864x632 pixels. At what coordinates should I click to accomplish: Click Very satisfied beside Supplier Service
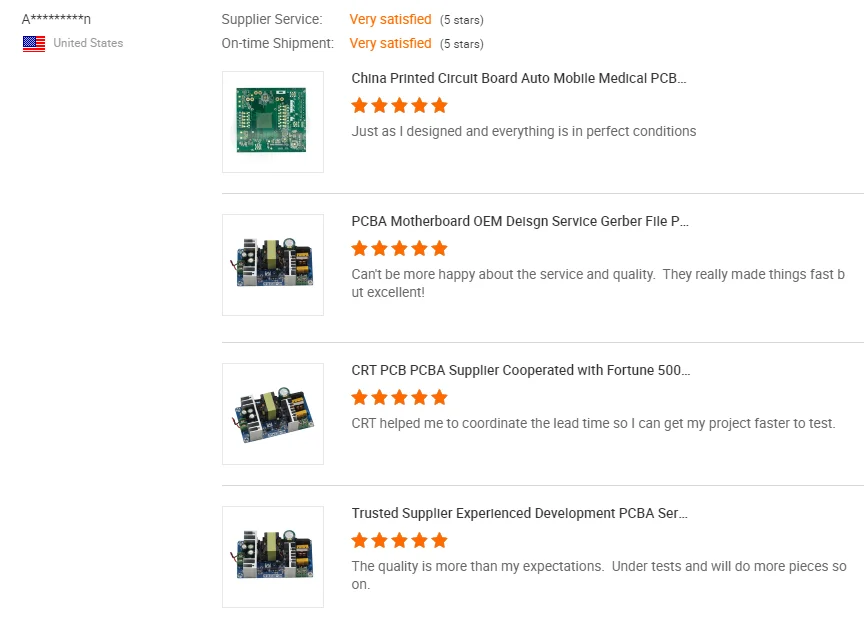[x=390, y=19]
